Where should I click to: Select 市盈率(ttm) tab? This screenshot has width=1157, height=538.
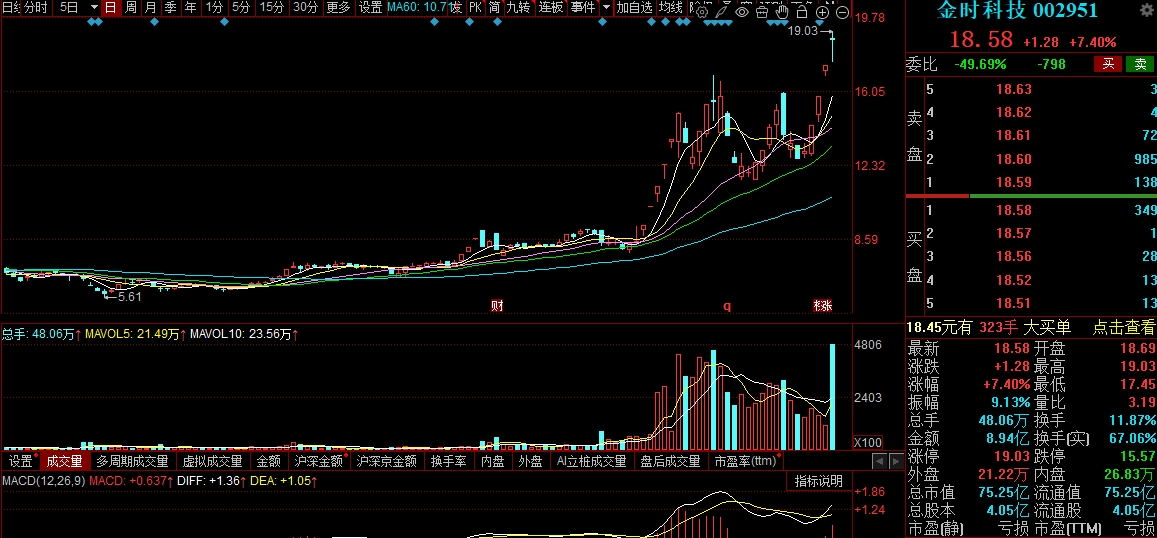click(x=746, y=462)
